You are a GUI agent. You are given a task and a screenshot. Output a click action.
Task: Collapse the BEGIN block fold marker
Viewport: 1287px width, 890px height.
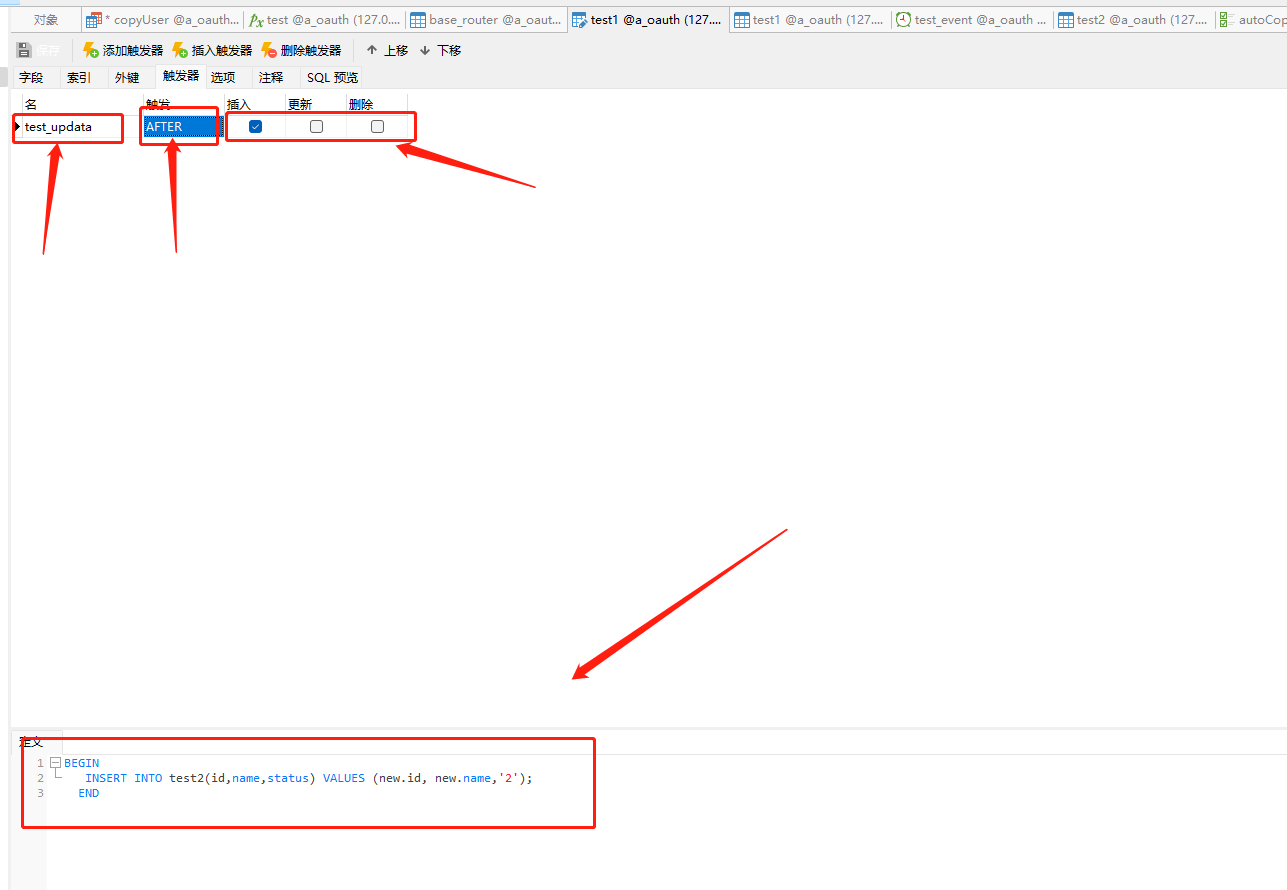pyautogui.click(x=56, y=763)
